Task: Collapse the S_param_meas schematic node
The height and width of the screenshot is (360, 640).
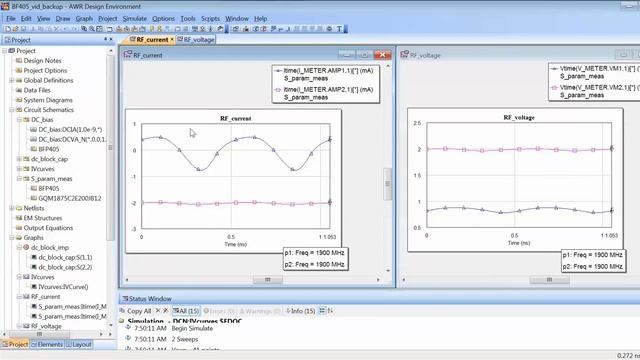Action: pyautogui.click(x=19, y=179)
